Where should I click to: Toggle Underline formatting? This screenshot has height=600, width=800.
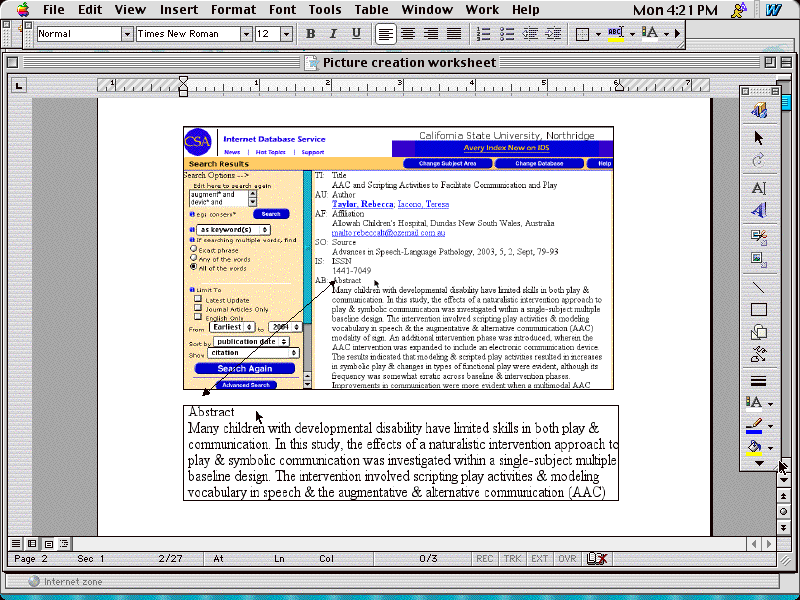click(x=356, y=34)
